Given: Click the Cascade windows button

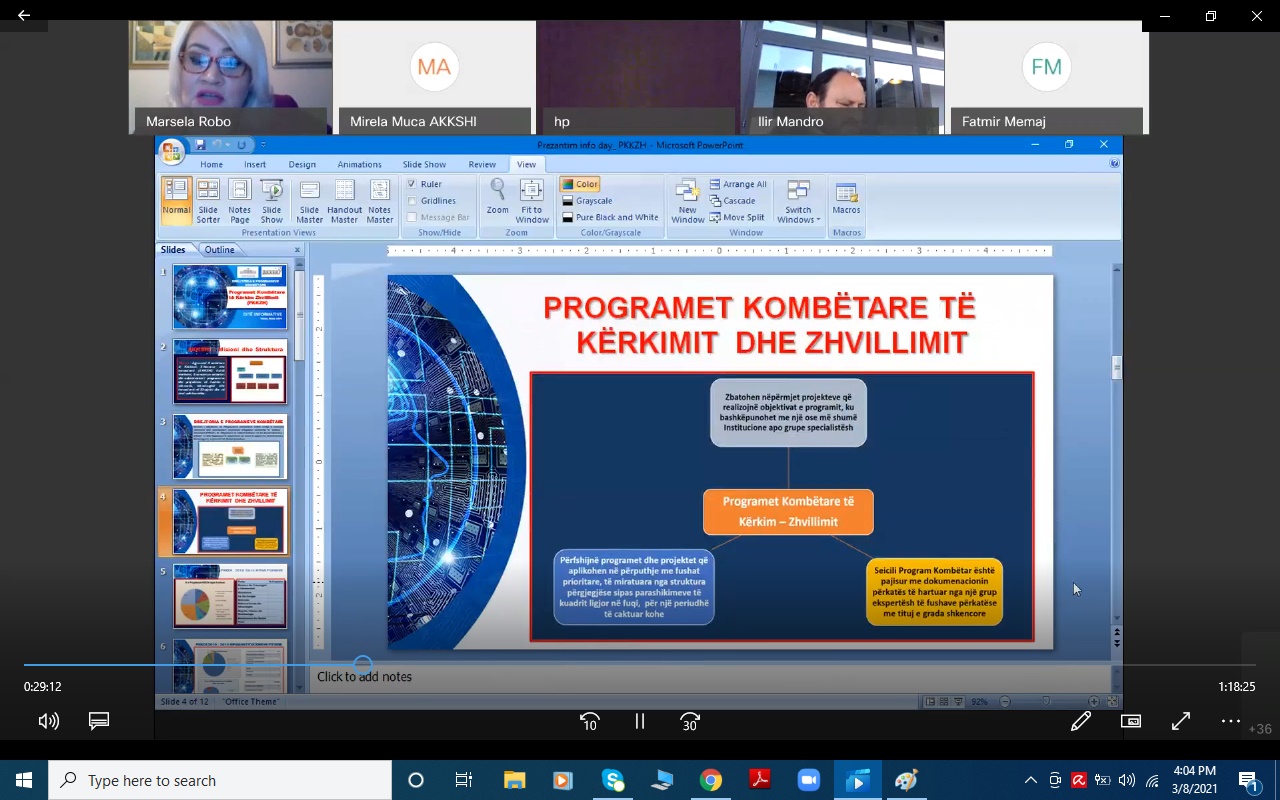Looking at the screenshot, I should click(x=732, y=201).
